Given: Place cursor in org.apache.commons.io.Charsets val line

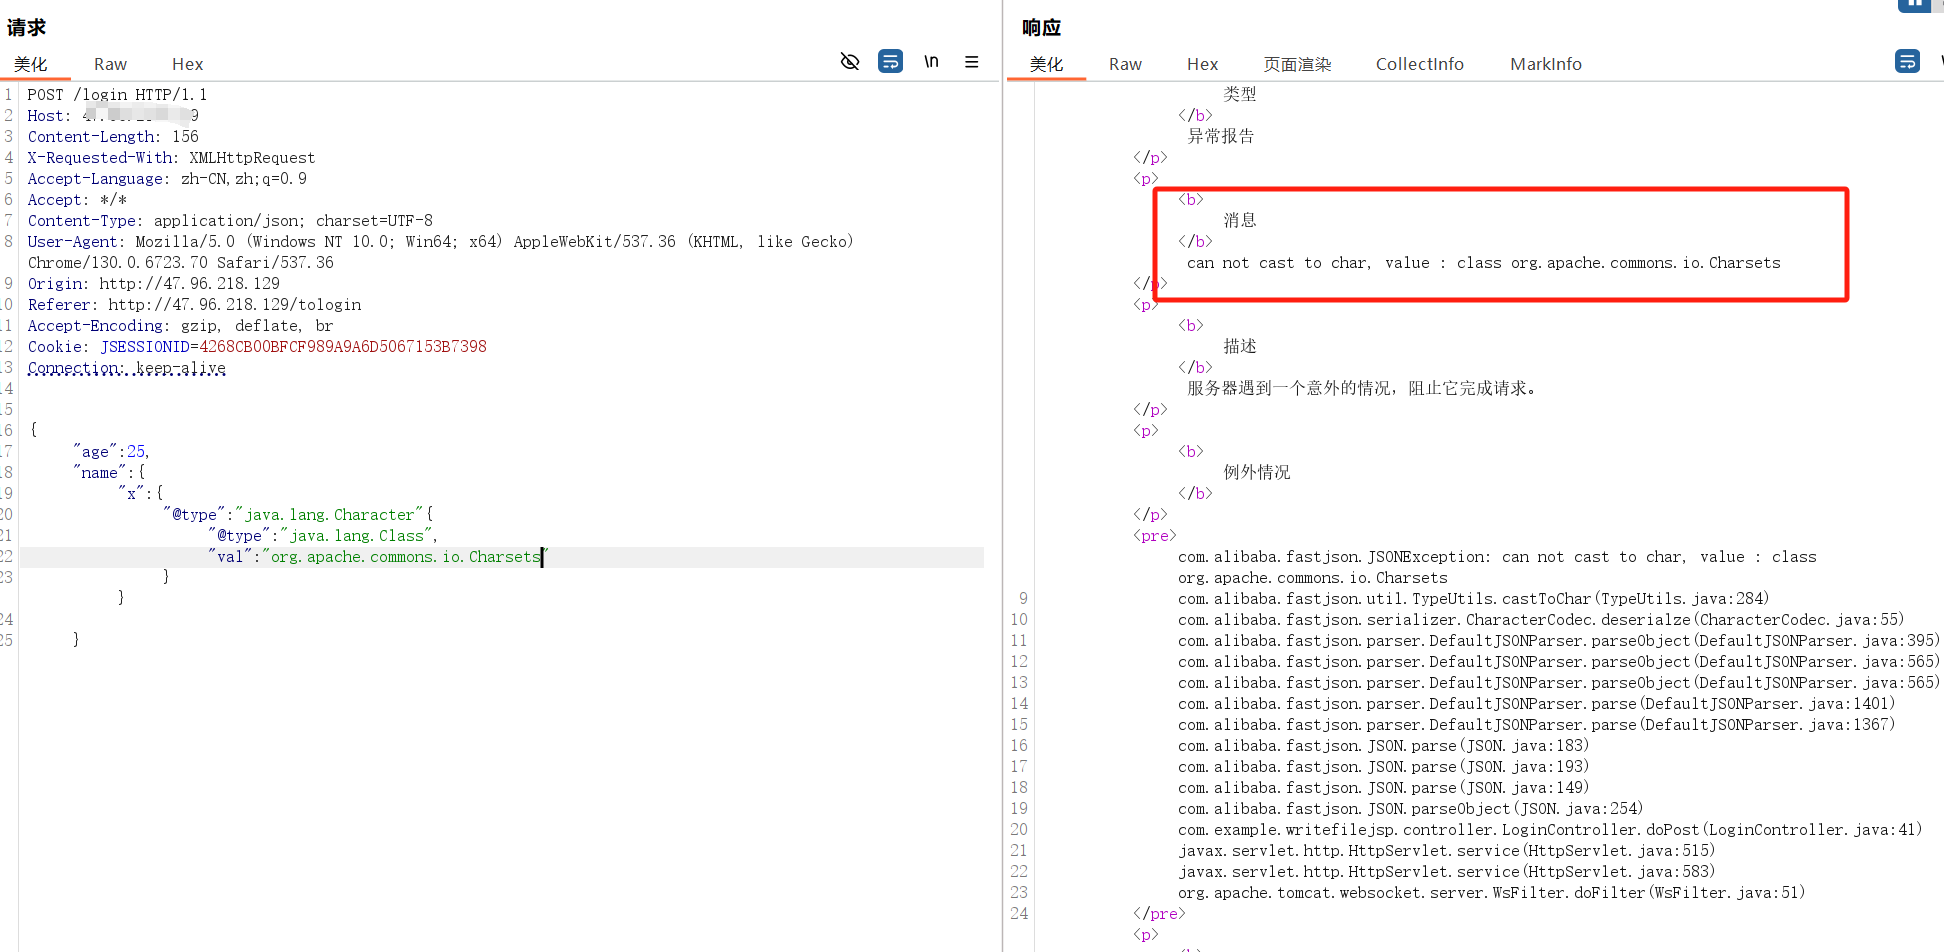Looking at the screenshot, I should coord(405,557).
